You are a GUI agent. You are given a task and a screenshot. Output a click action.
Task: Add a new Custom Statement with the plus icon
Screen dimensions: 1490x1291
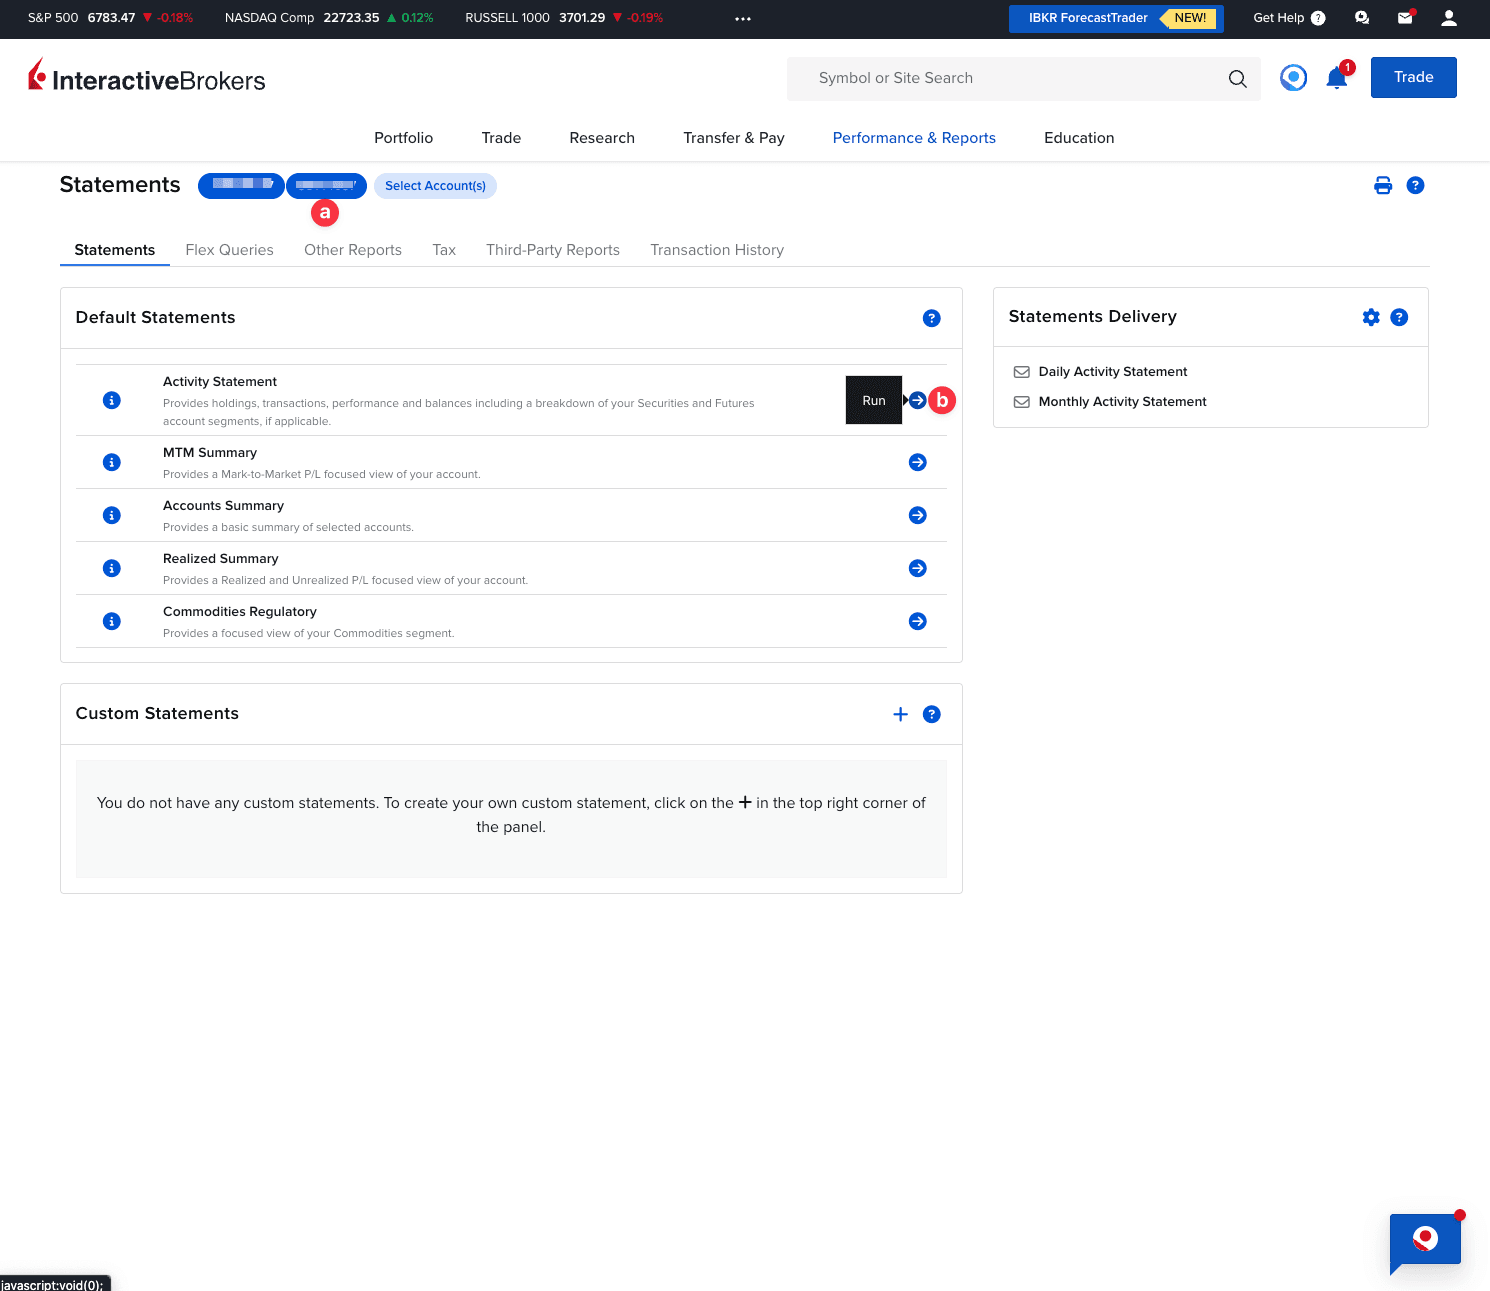click(x=900, y=714)
